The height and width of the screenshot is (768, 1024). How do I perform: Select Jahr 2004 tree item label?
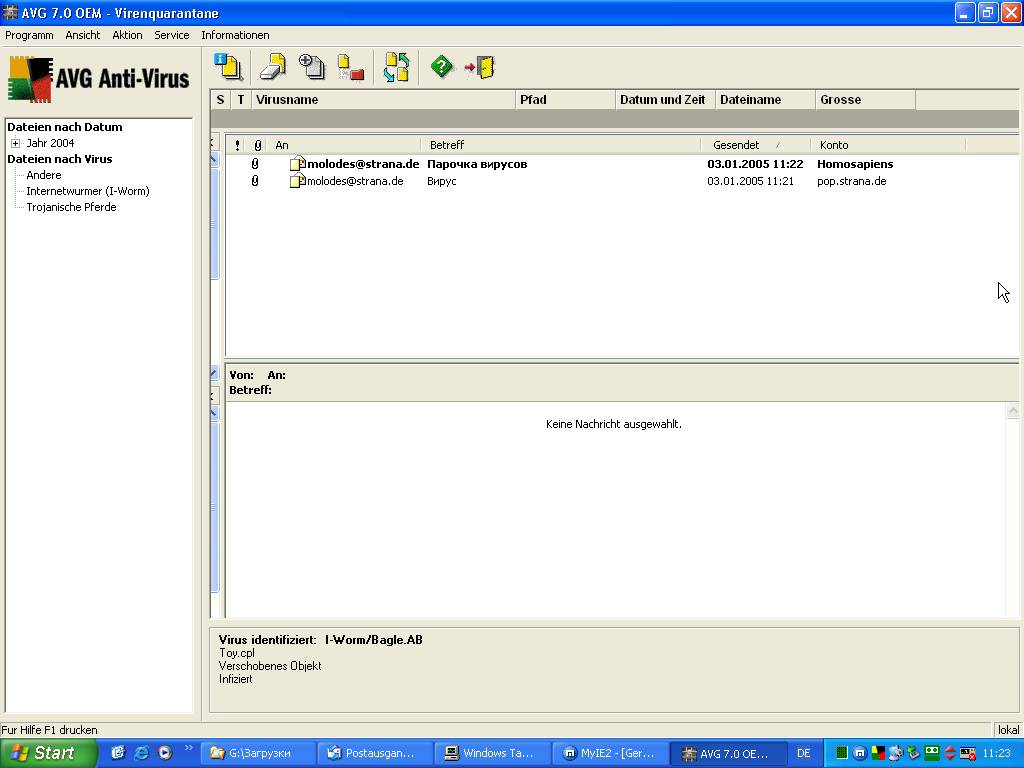[x=50, y=143]
